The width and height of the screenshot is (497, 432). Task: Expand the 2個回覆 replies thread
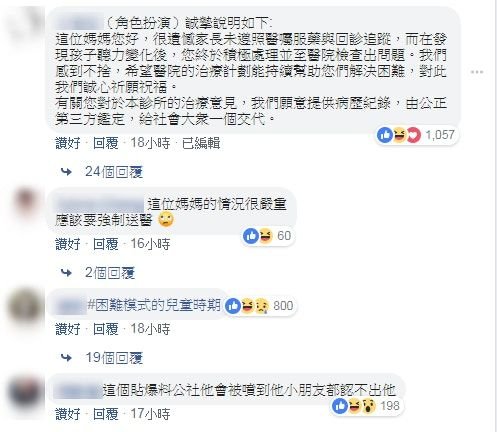110,273
